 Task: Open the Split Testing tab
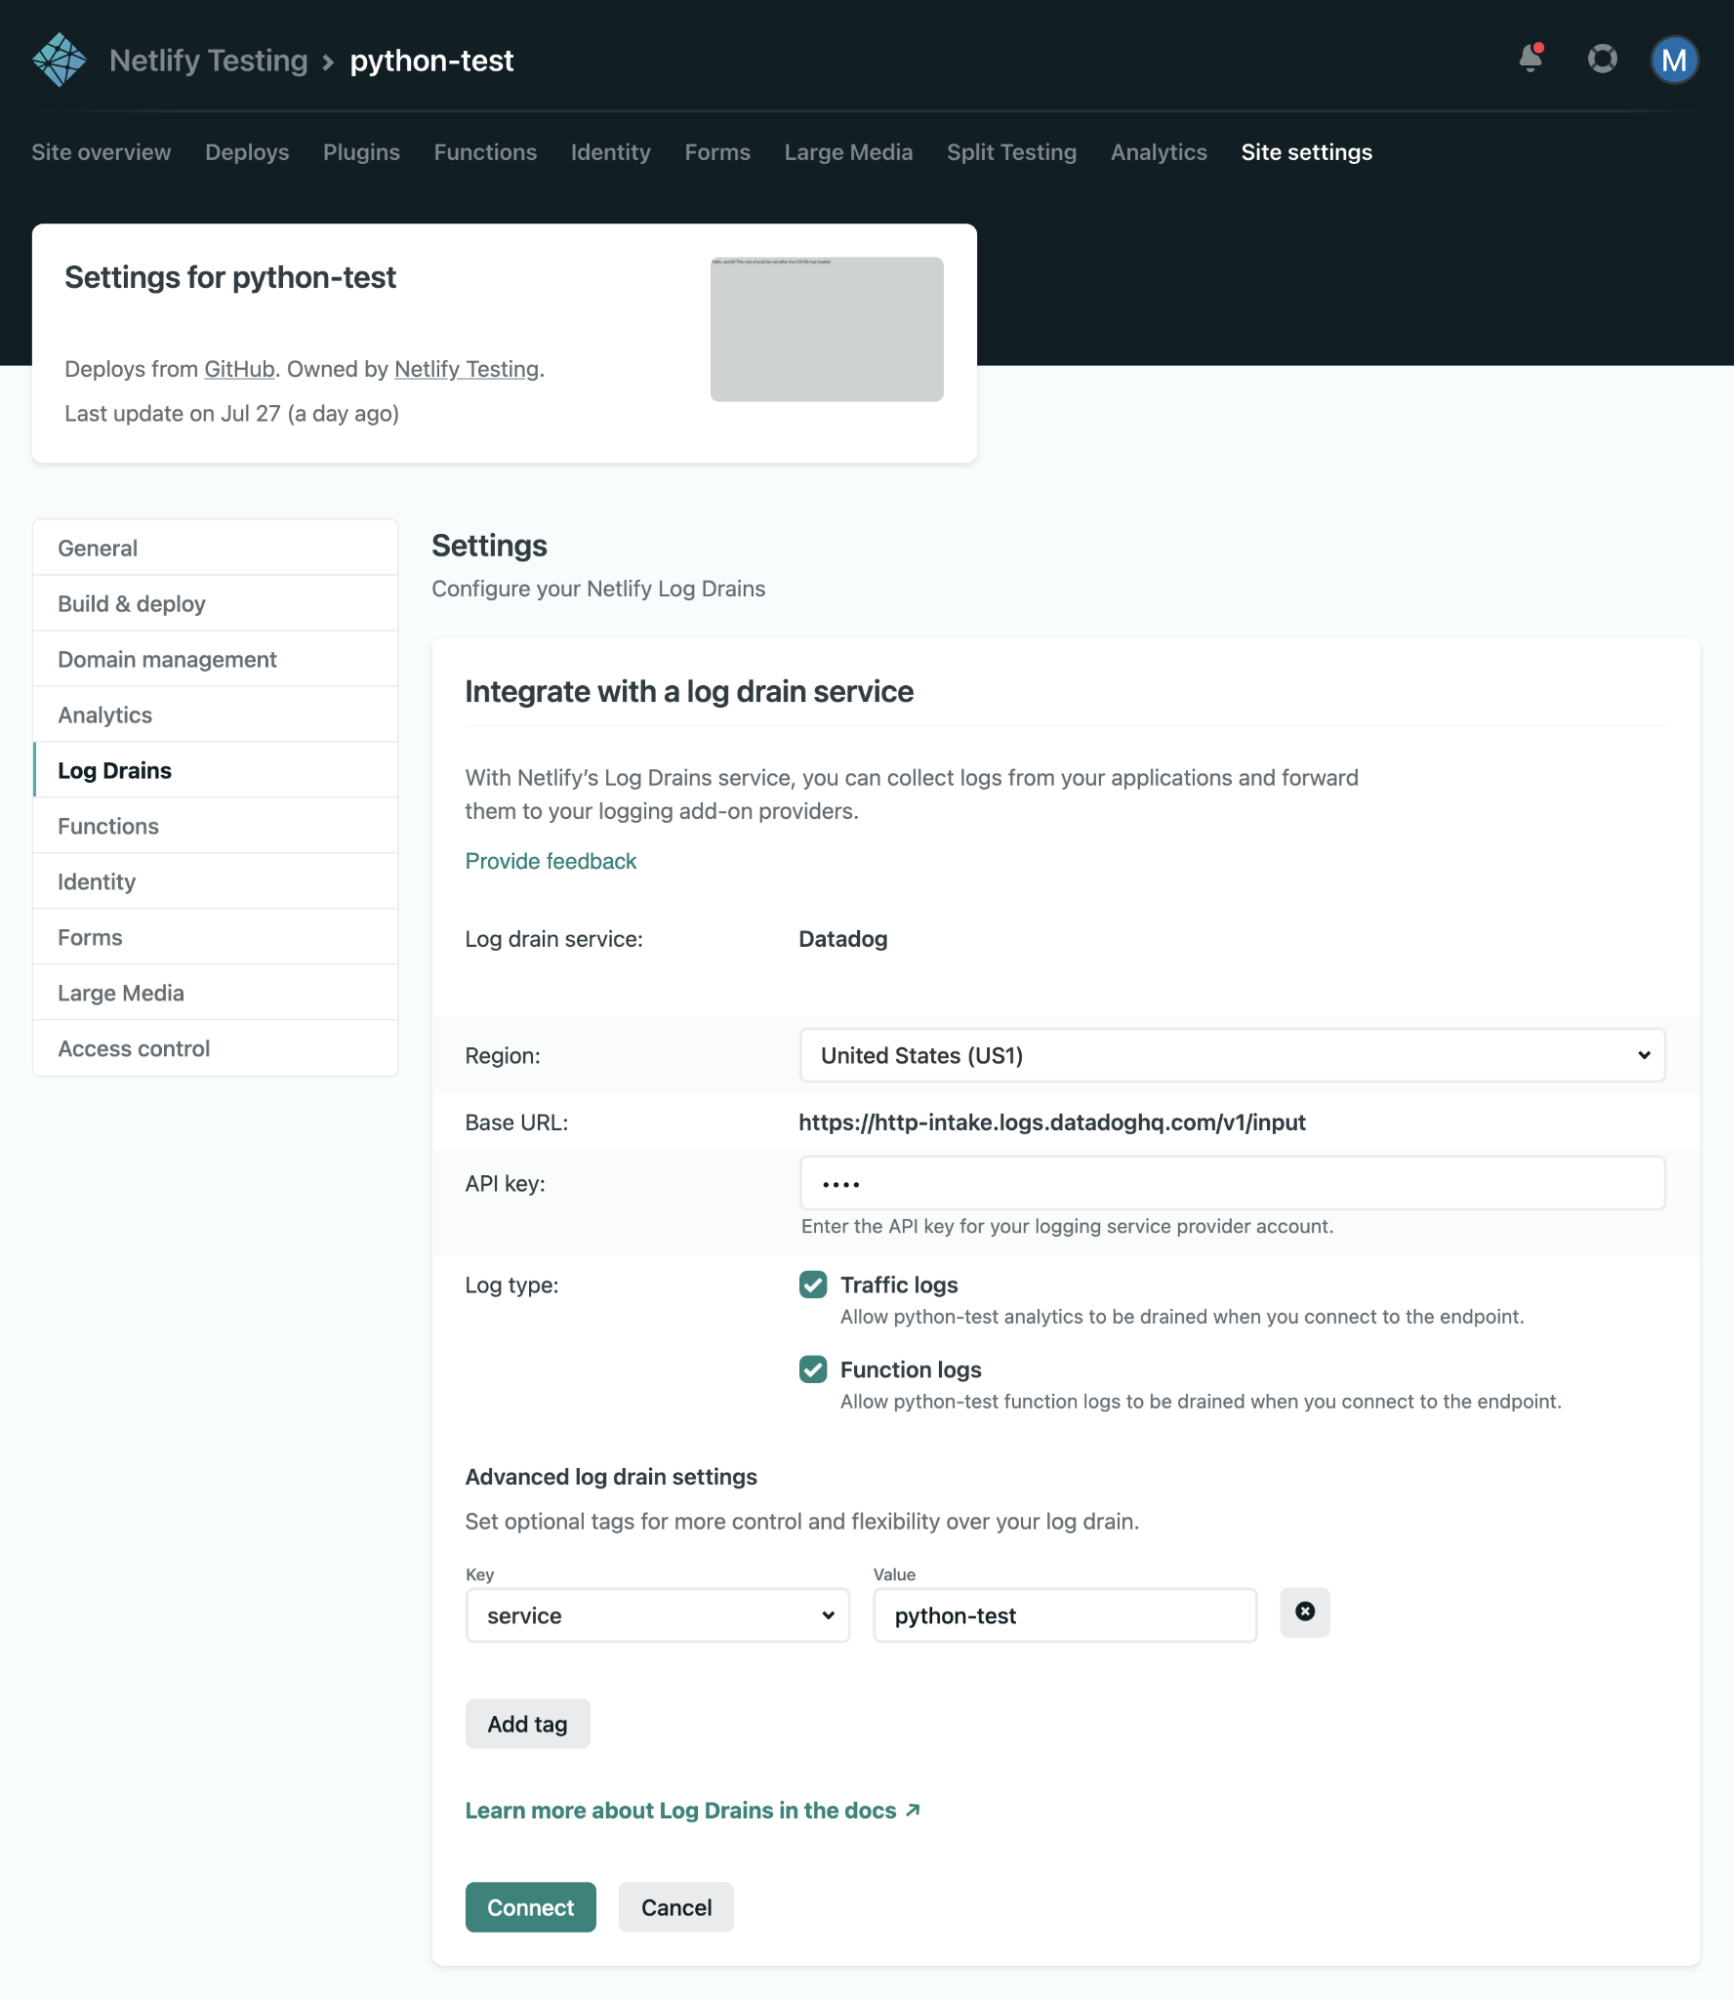coord(1011,152)
